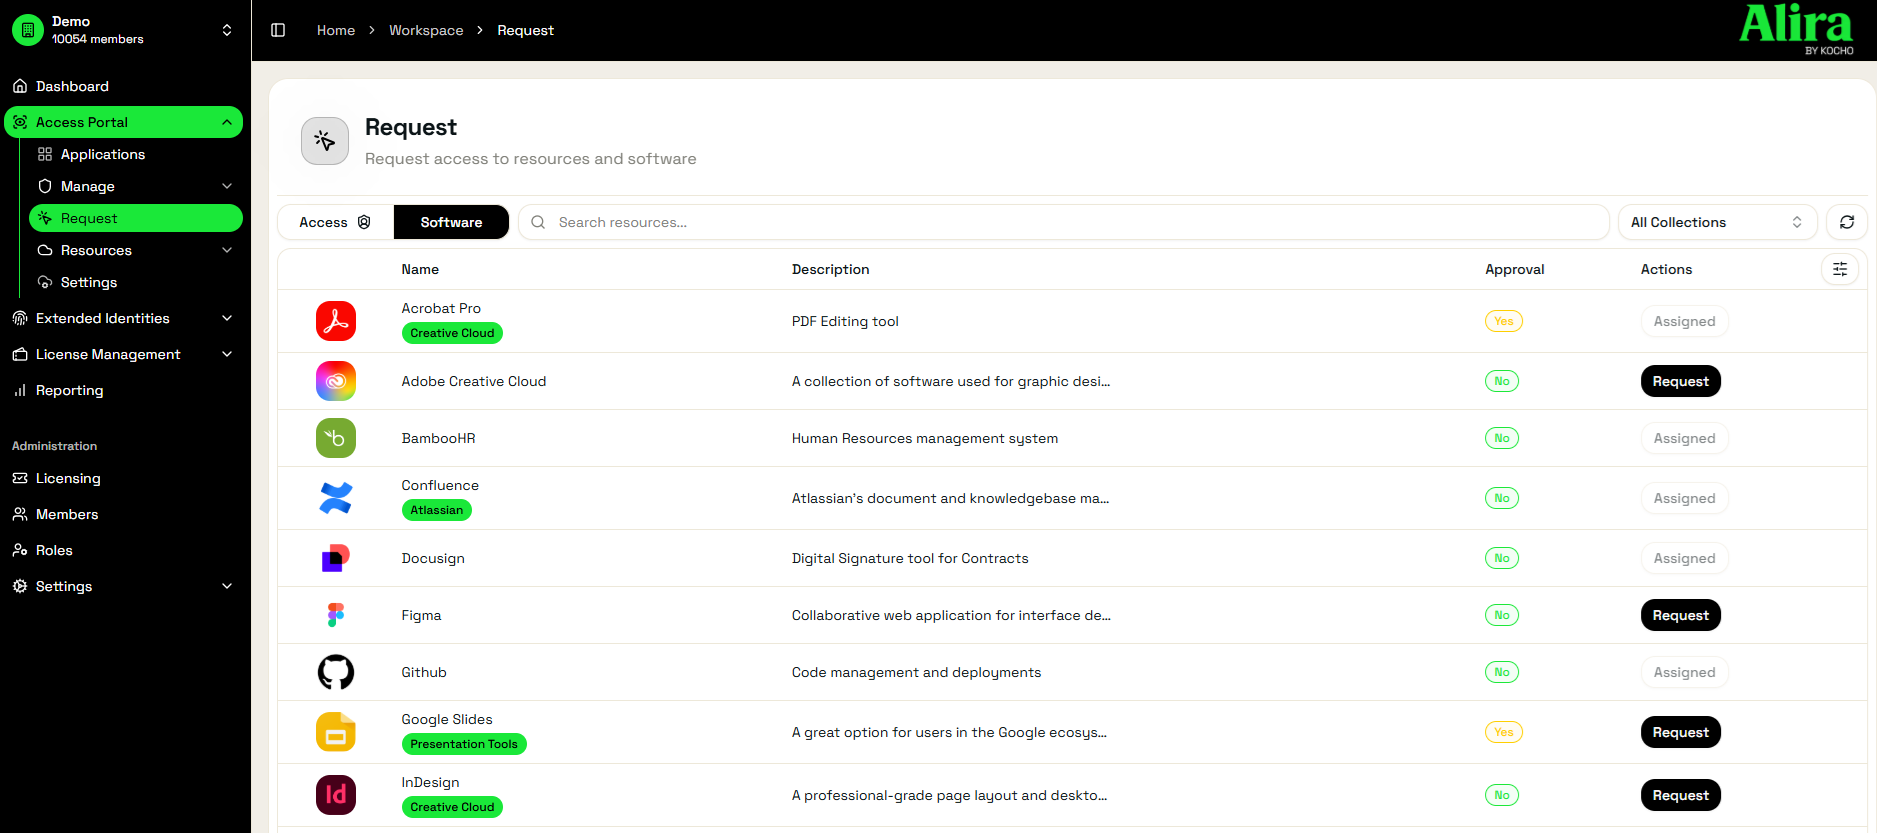Viewport: 1877px width, 833px height.
Task: Request Adobe Creative Cloud access
Action: 1680,381
